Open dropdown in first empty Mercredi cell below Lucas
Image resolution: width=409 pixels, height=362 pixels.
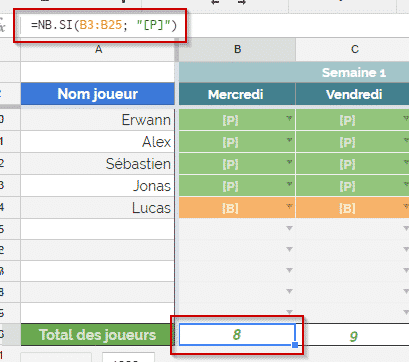coord(289,228)
